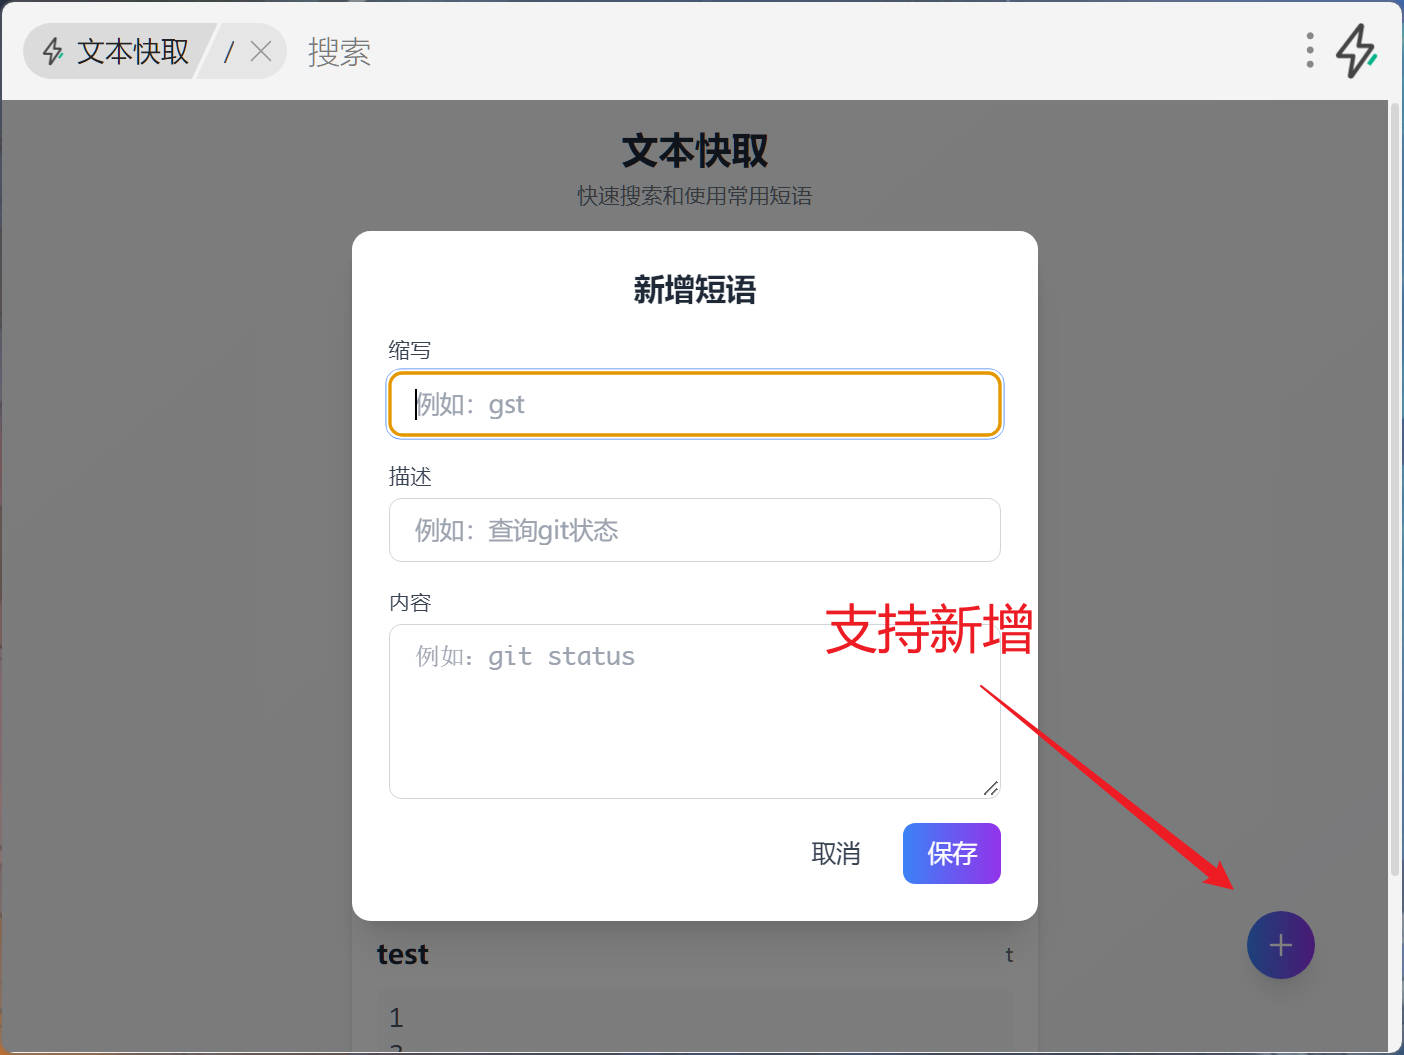The height and width of the screenshot is (1055, 1404).
Task: Click the 新增短语 dialog heading
Action: [694, 290]
